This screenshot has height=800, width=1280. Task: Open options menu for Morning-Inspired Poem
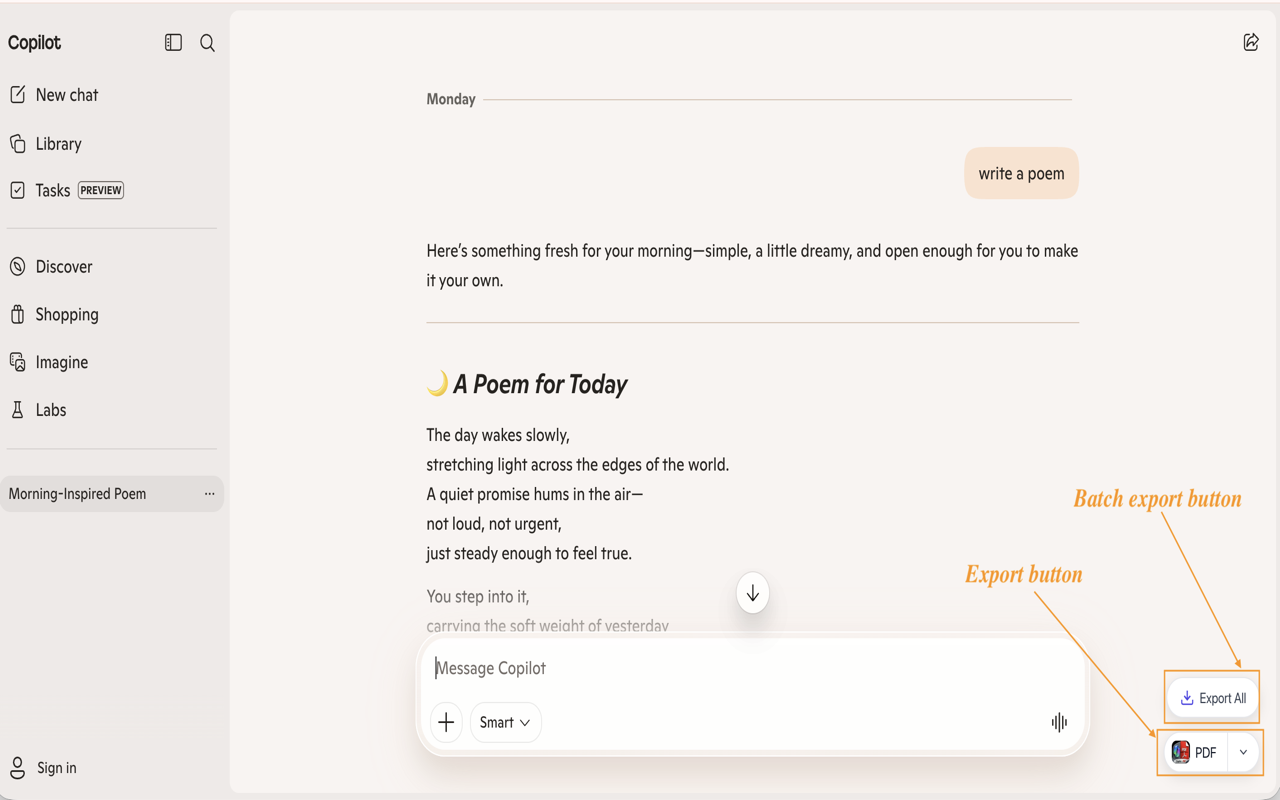[x=209, y=494]
